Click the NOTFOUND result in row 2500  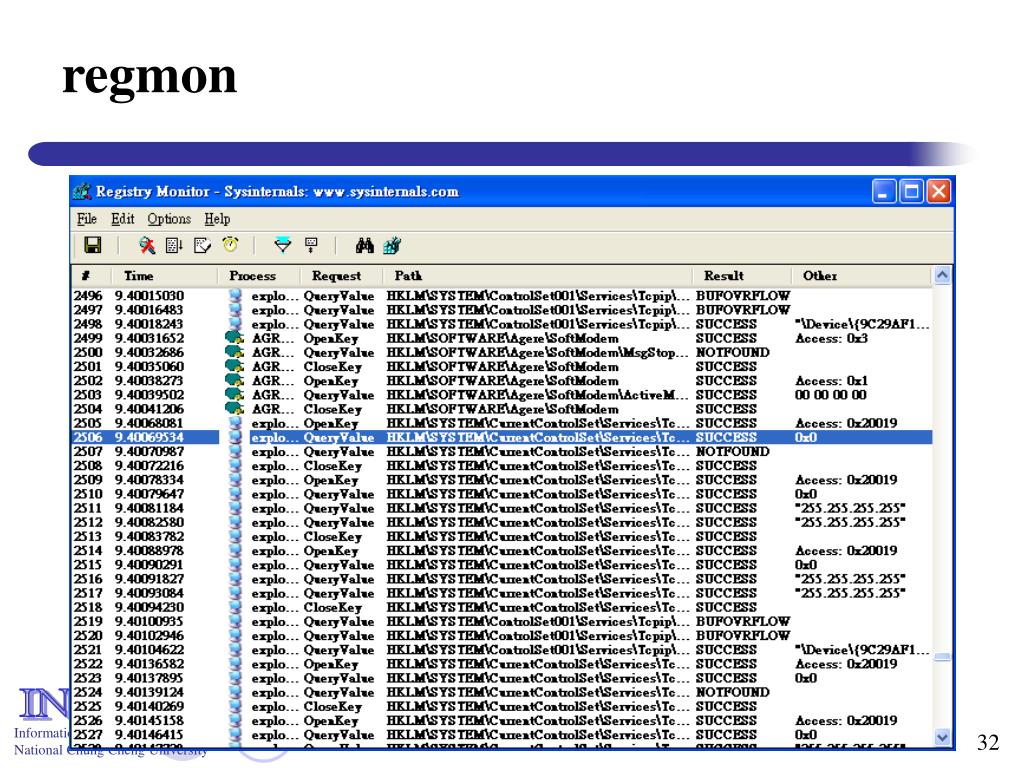click(732, 353)
